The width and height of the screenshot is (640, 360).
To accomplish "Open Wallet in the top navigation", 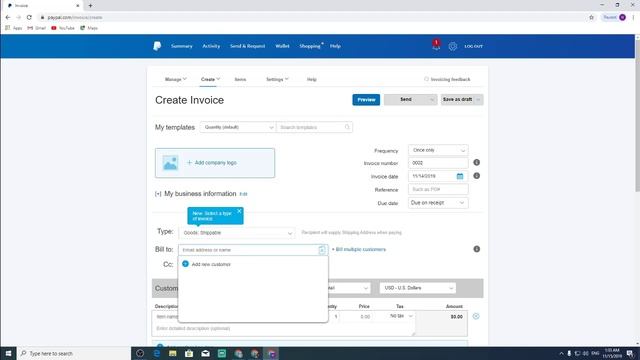I will [x=282, y=46].
